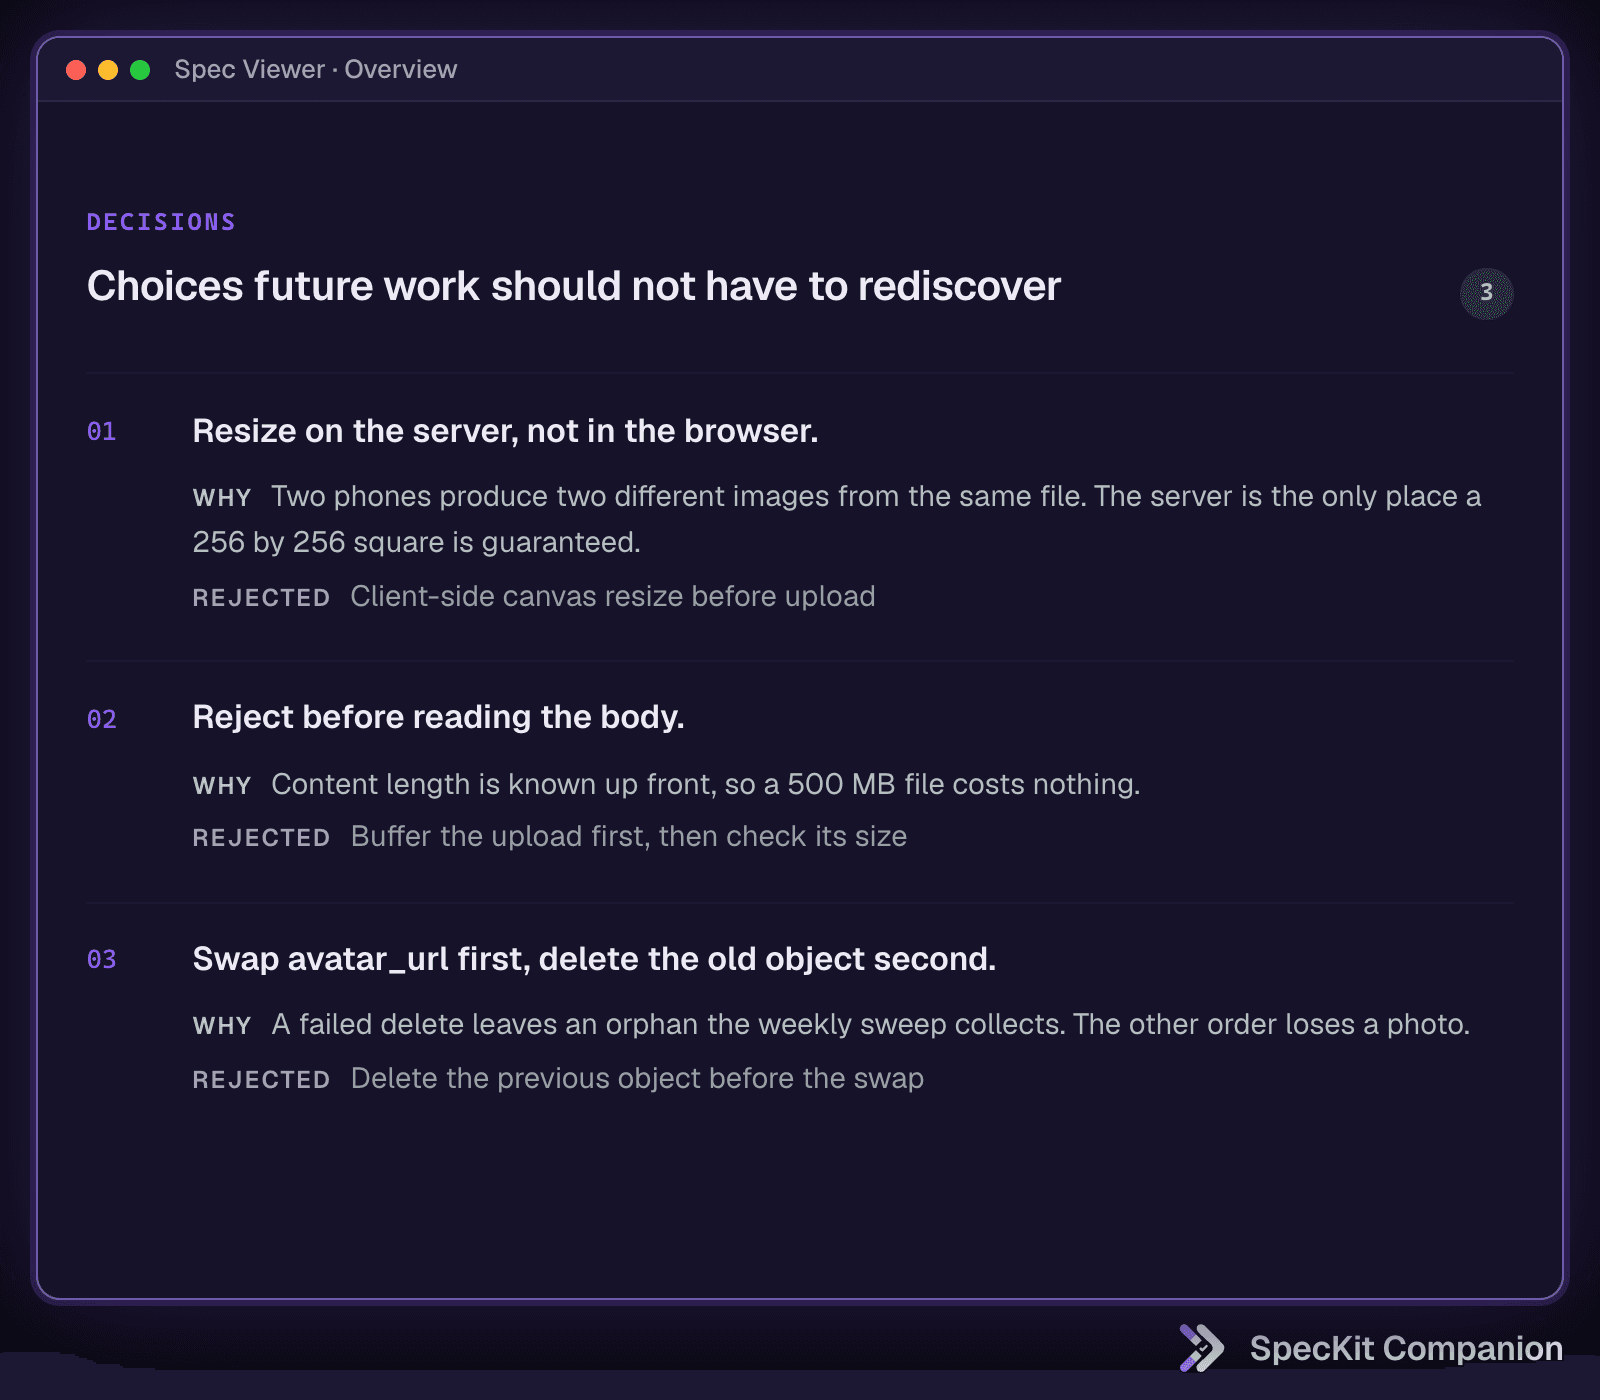Expand the 'Swap avatar_url first' decision
Viewport: 1600px width, 1400px height.
tap(594, 959)
